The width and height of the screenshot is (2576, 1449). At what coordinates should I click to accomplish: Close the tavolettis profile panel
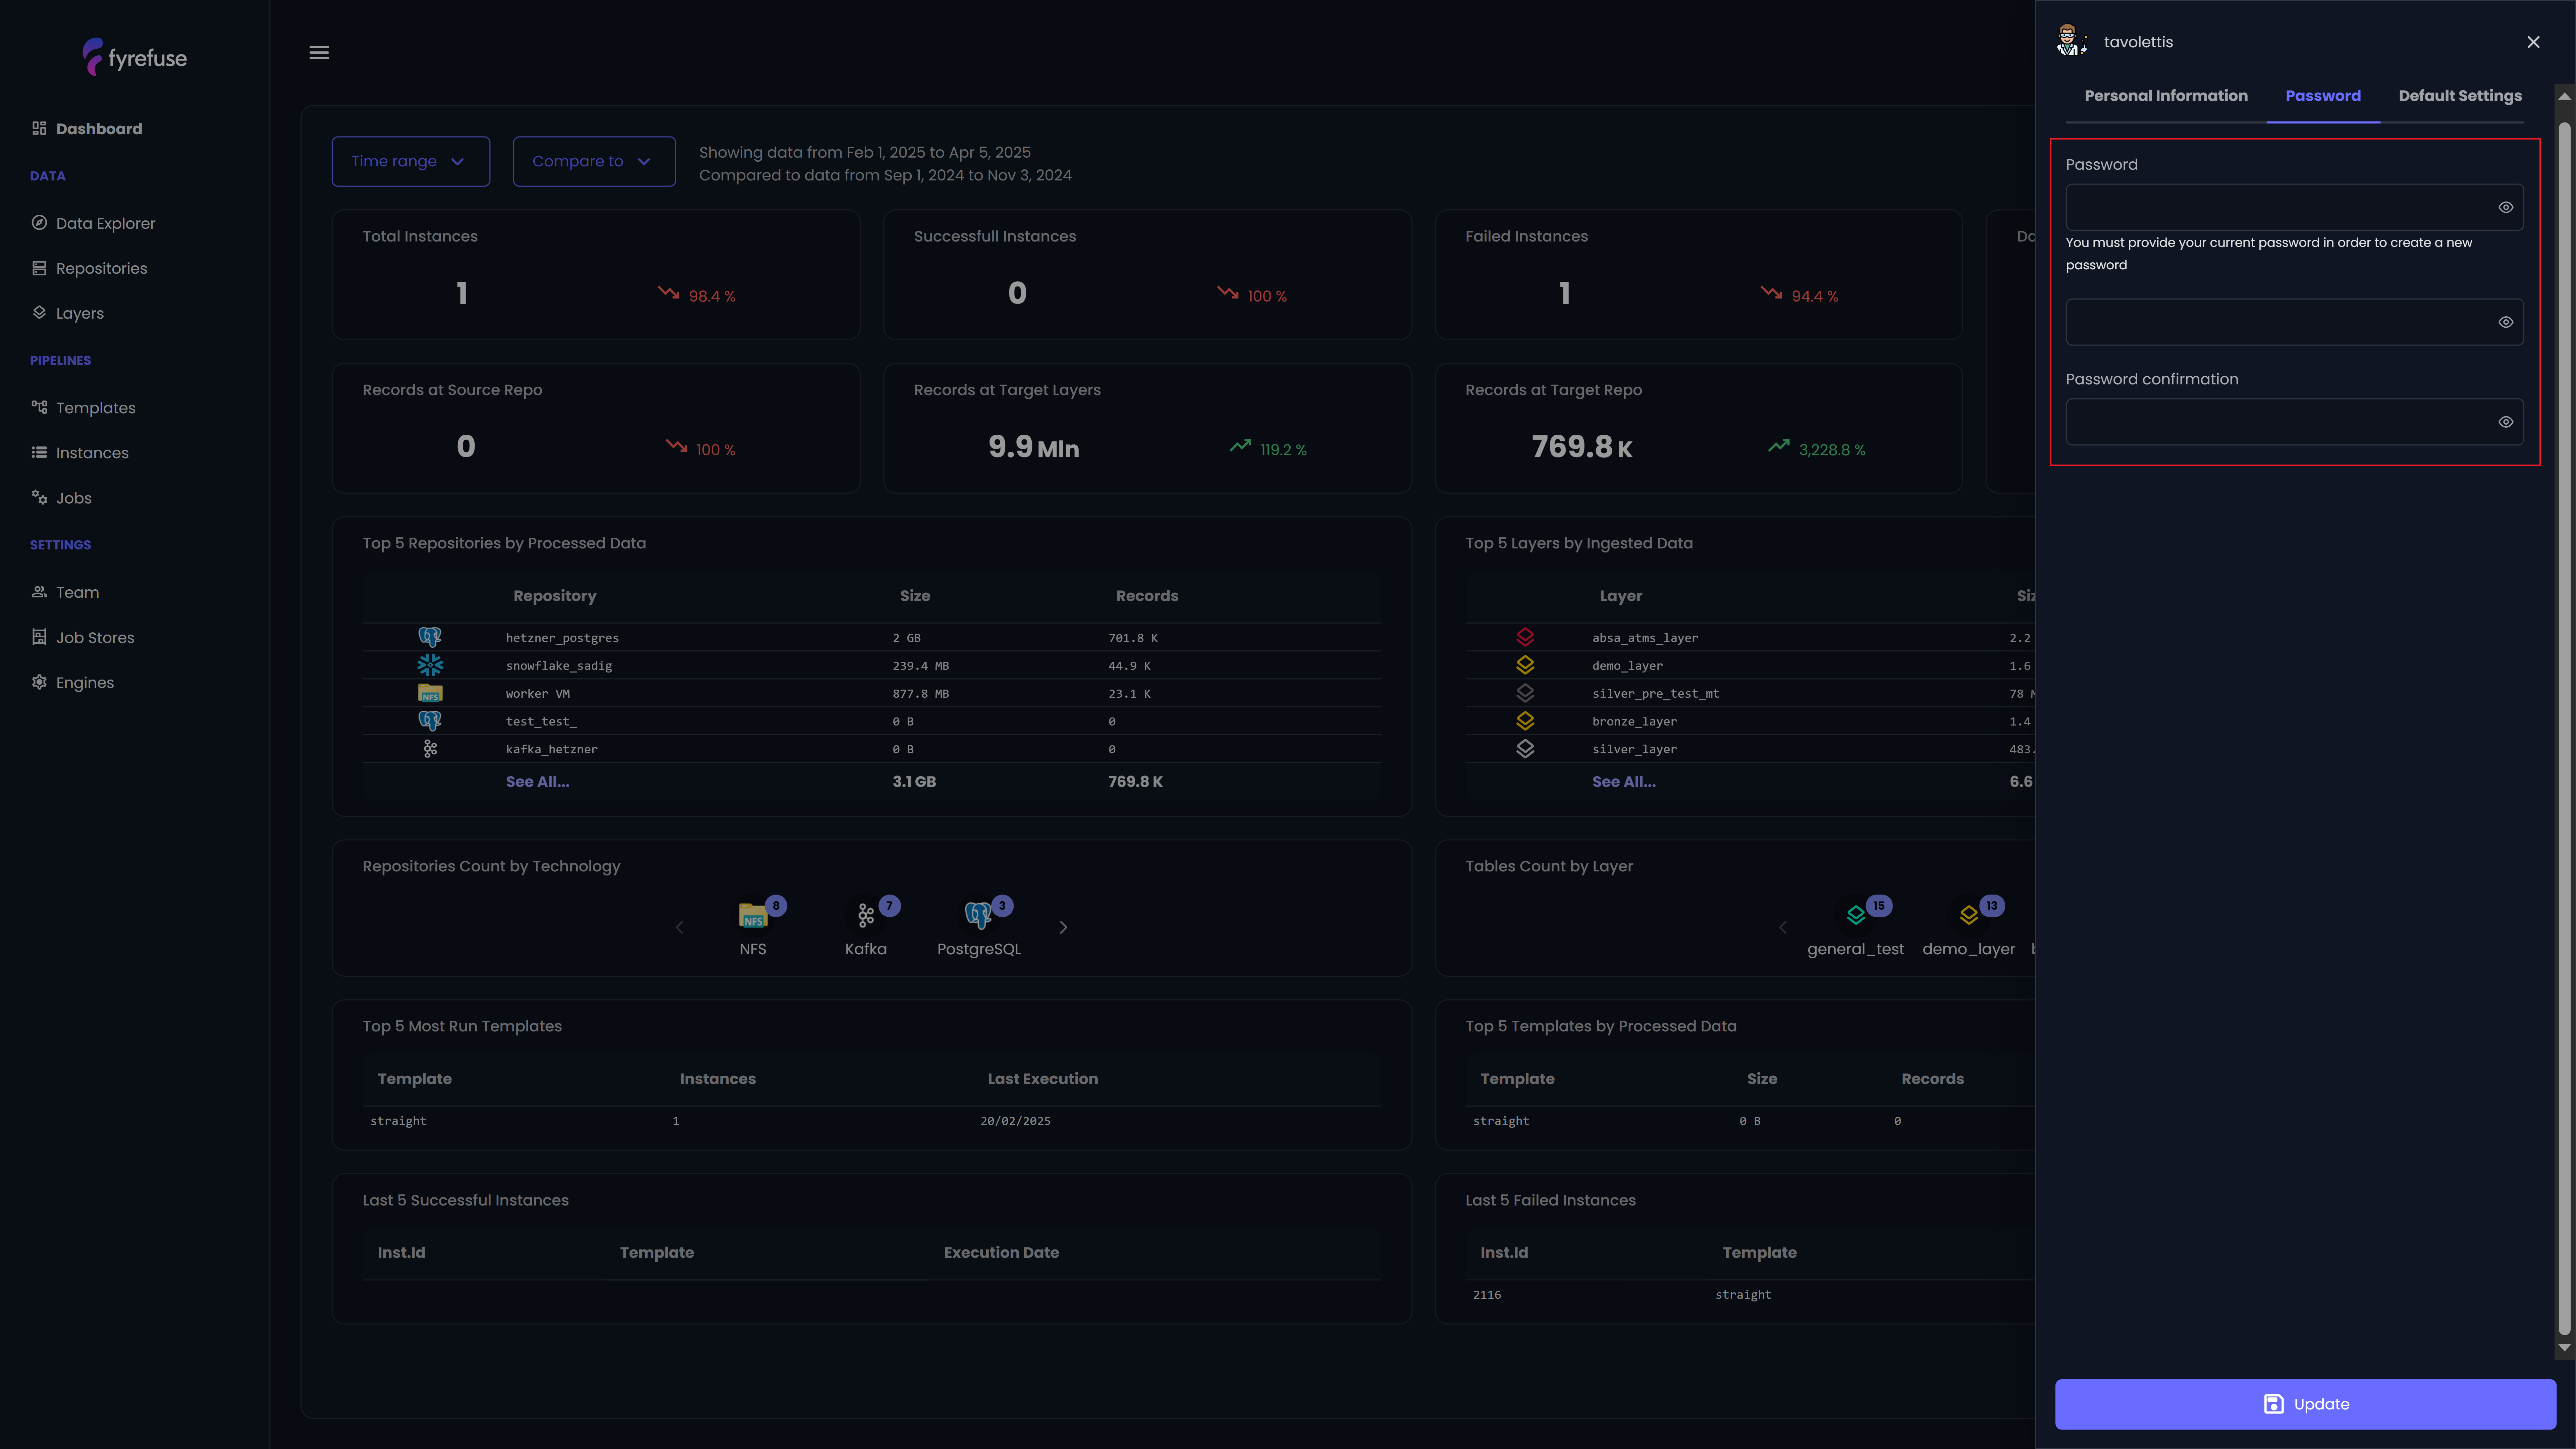[x=2533, y=42]
